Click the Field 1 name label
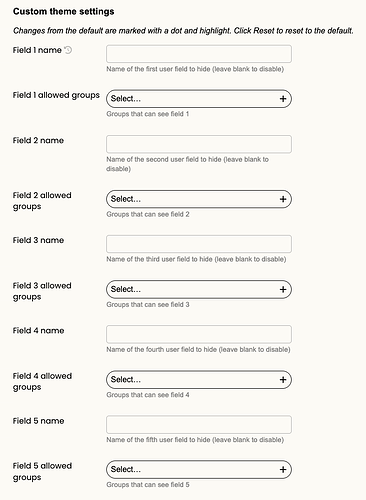 click(37, 50)
